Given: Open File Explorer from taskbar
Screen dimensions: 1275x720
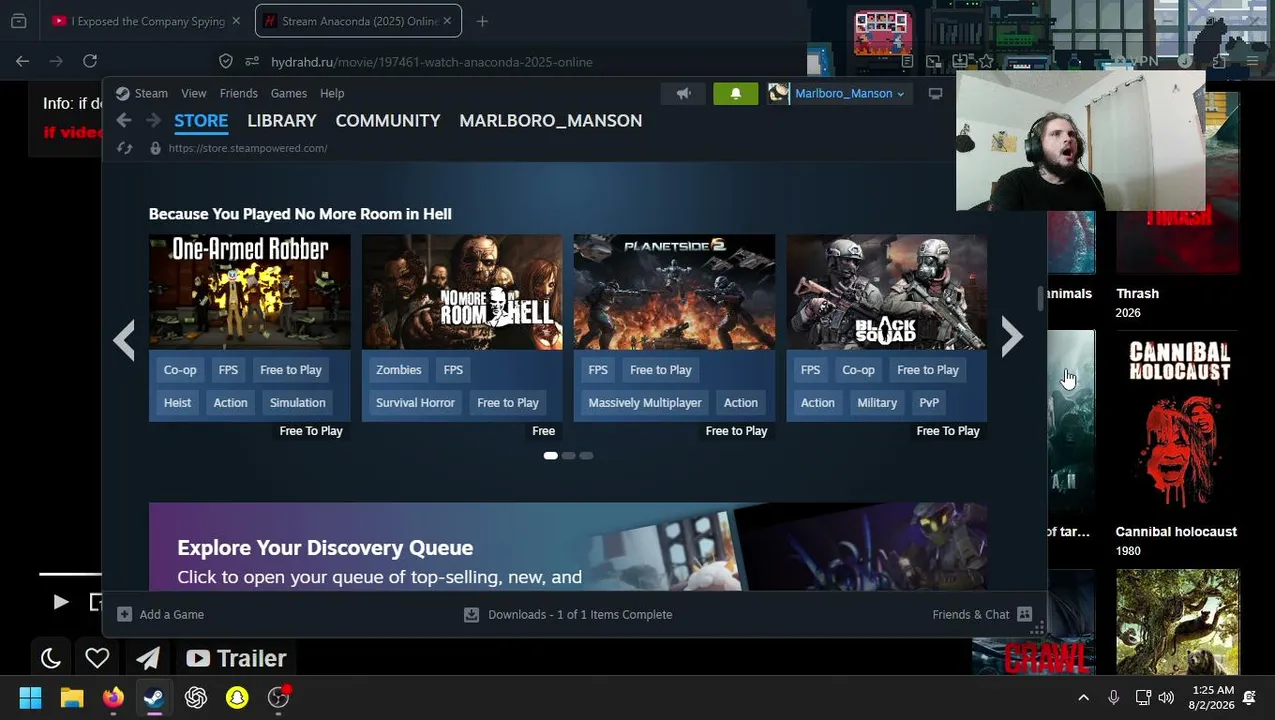Looking at the screenshot, I should tap(72, 697).
